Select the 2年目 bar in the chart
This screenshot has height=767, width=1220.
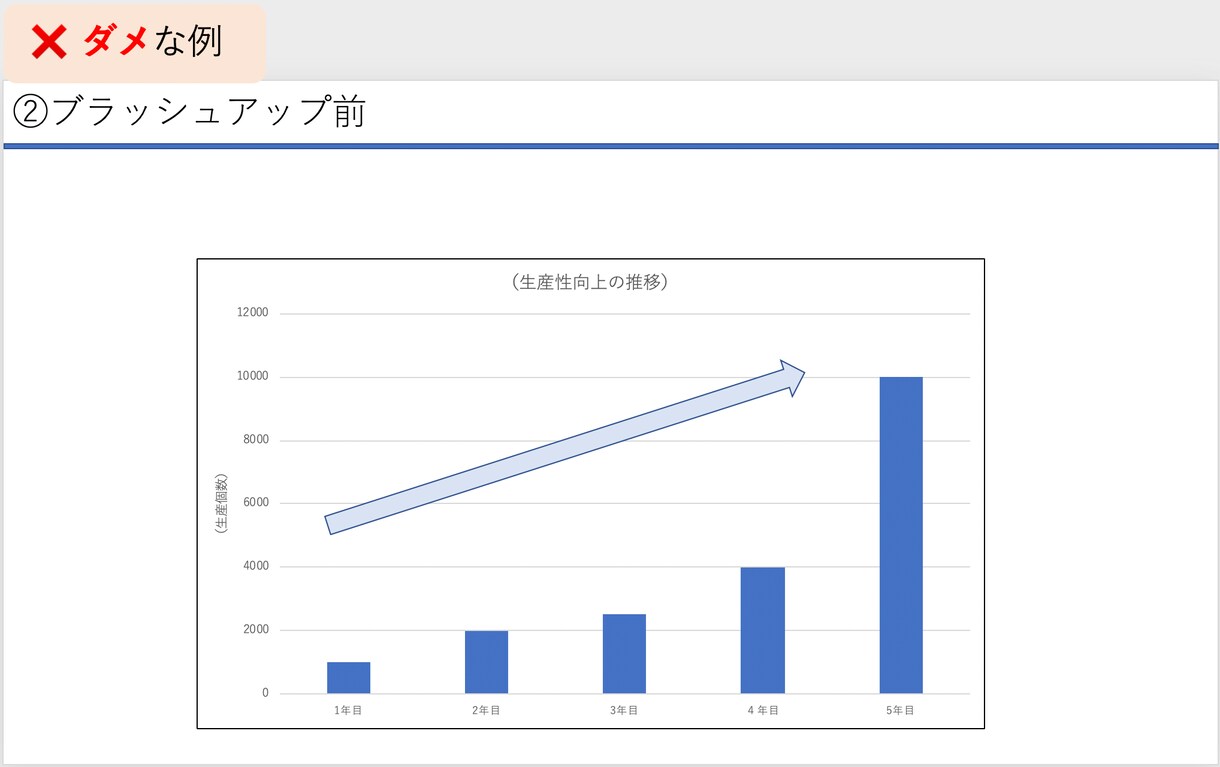click(x=486, y=662)
